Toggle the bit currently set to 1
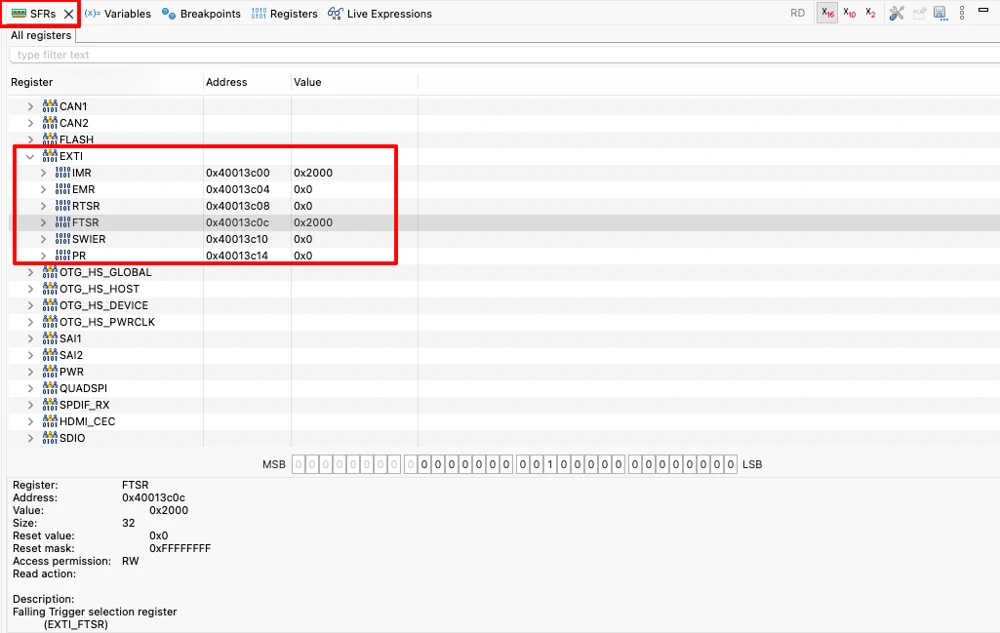 pyautogui.click(x=550, y=464)
